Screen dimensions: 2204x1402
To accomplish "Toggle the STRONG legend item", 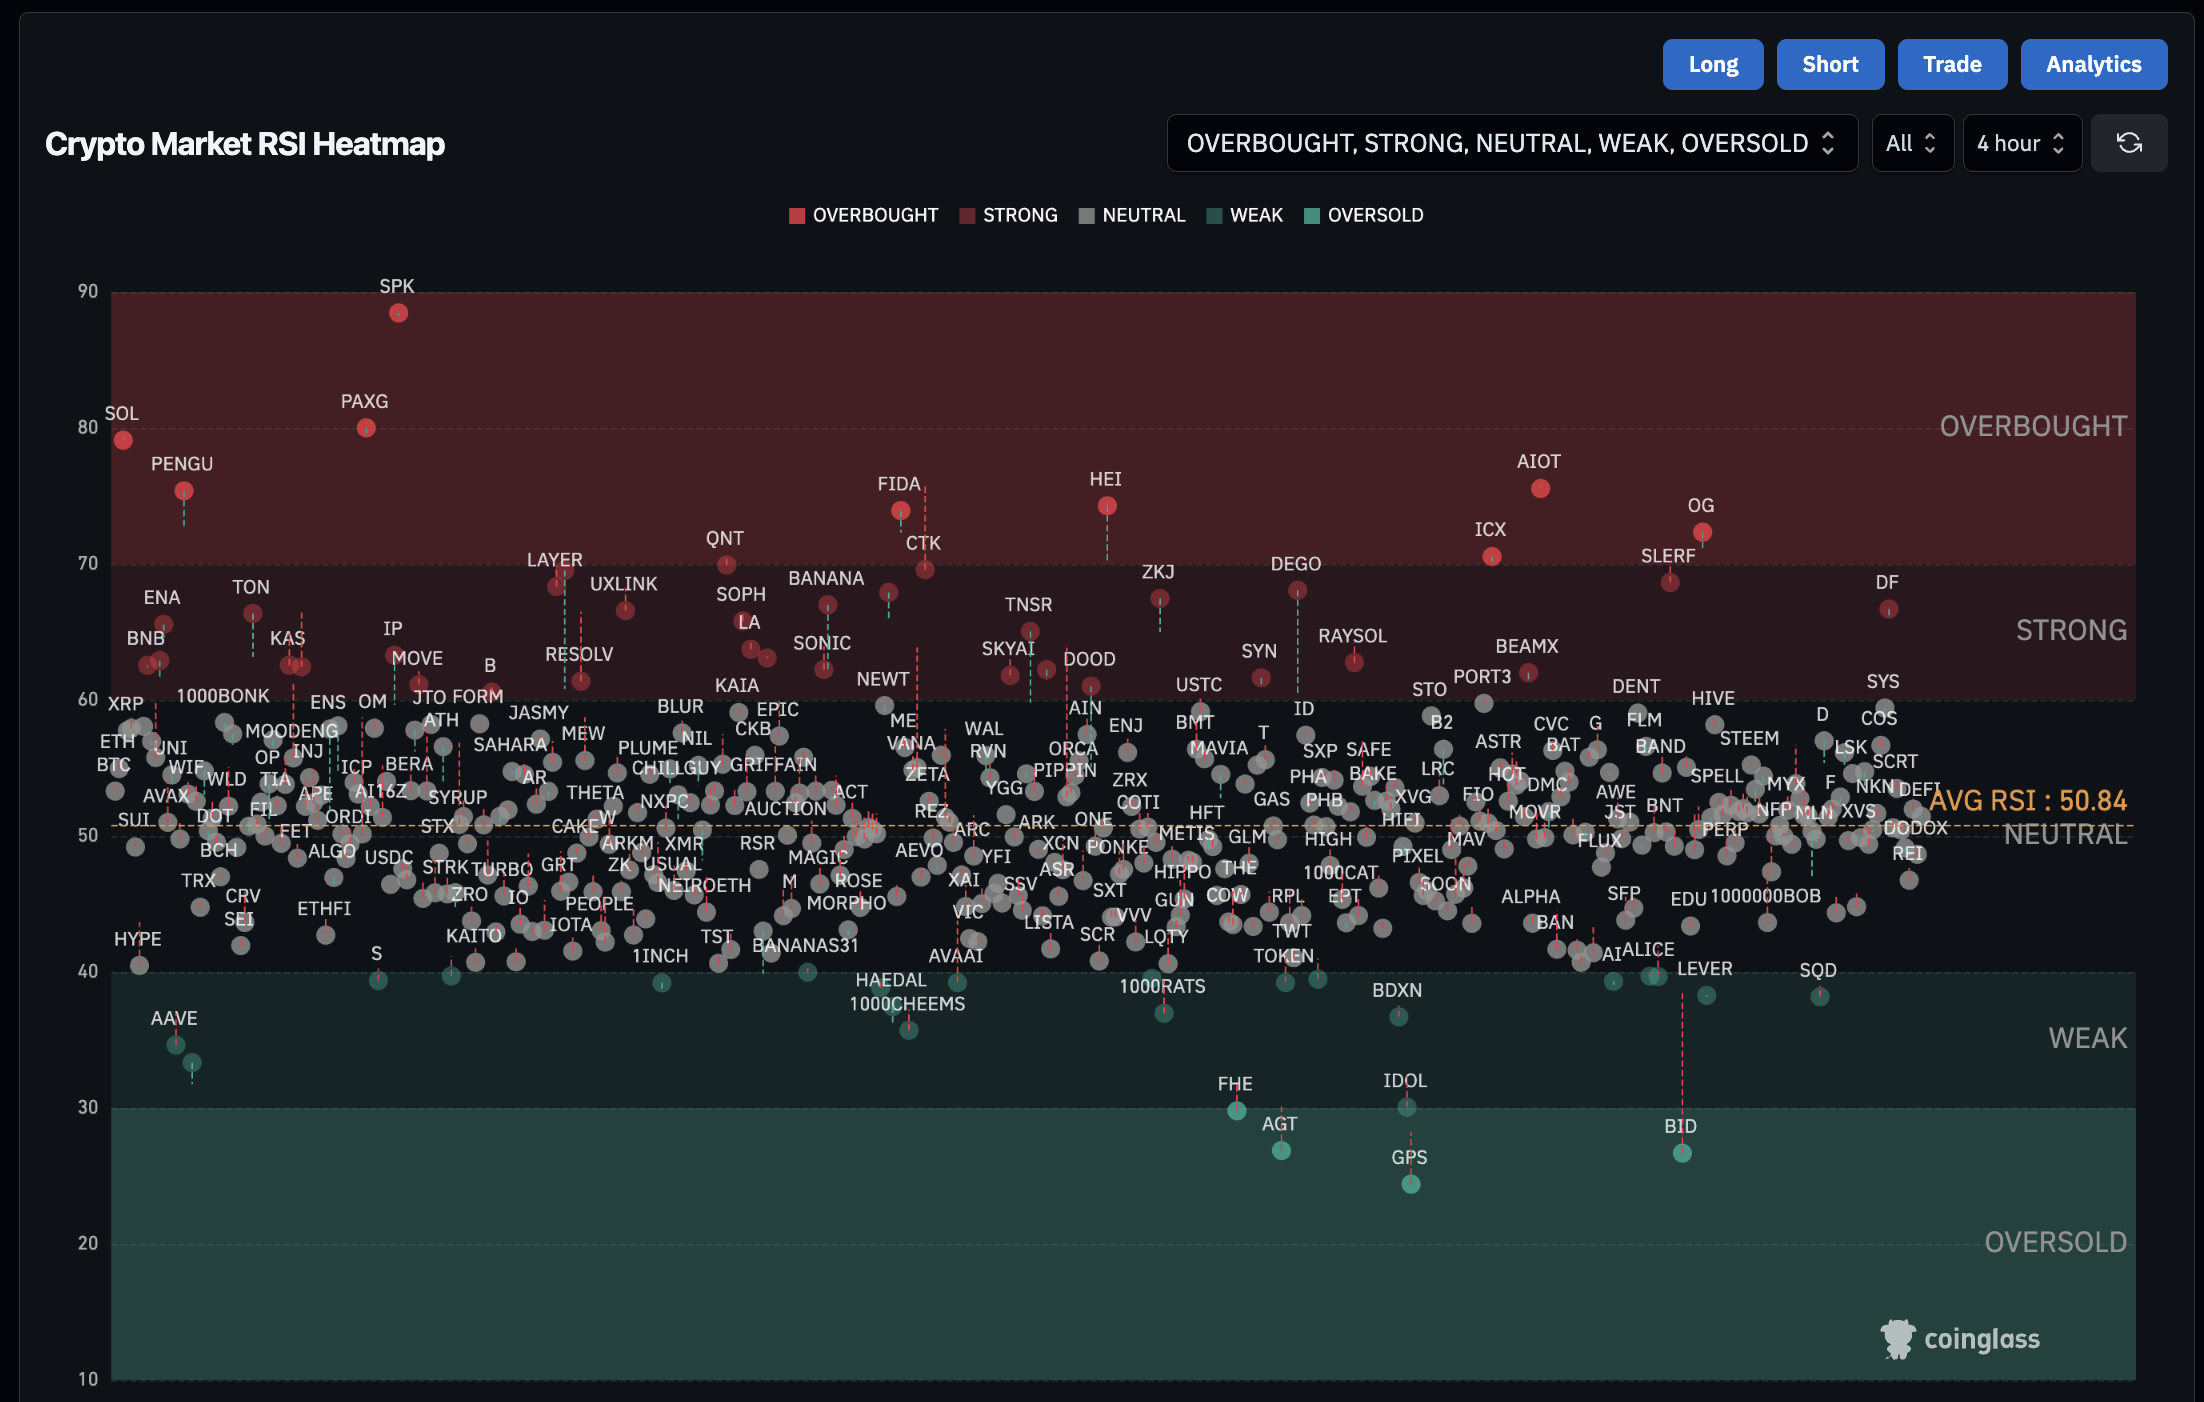I will [x=1008, y=215].
